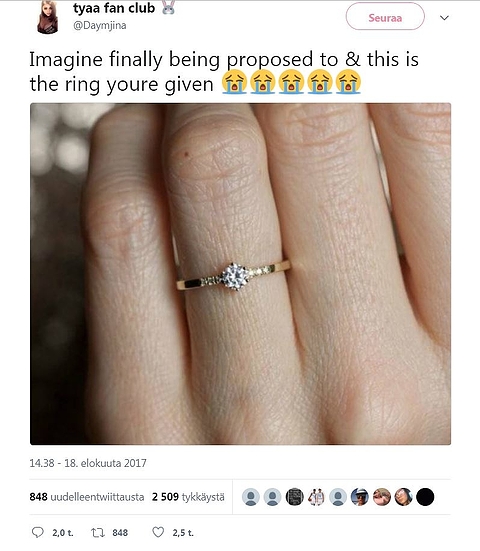Click the first default liker avatar

251,497
